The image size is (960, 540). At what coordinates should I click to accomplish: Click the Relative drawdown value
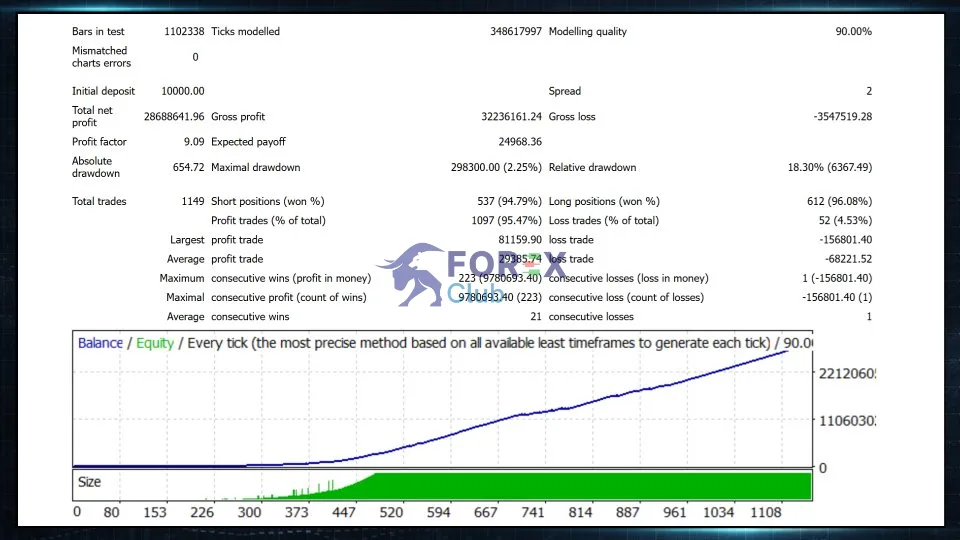pyautogui.click(x=830, y=167)
